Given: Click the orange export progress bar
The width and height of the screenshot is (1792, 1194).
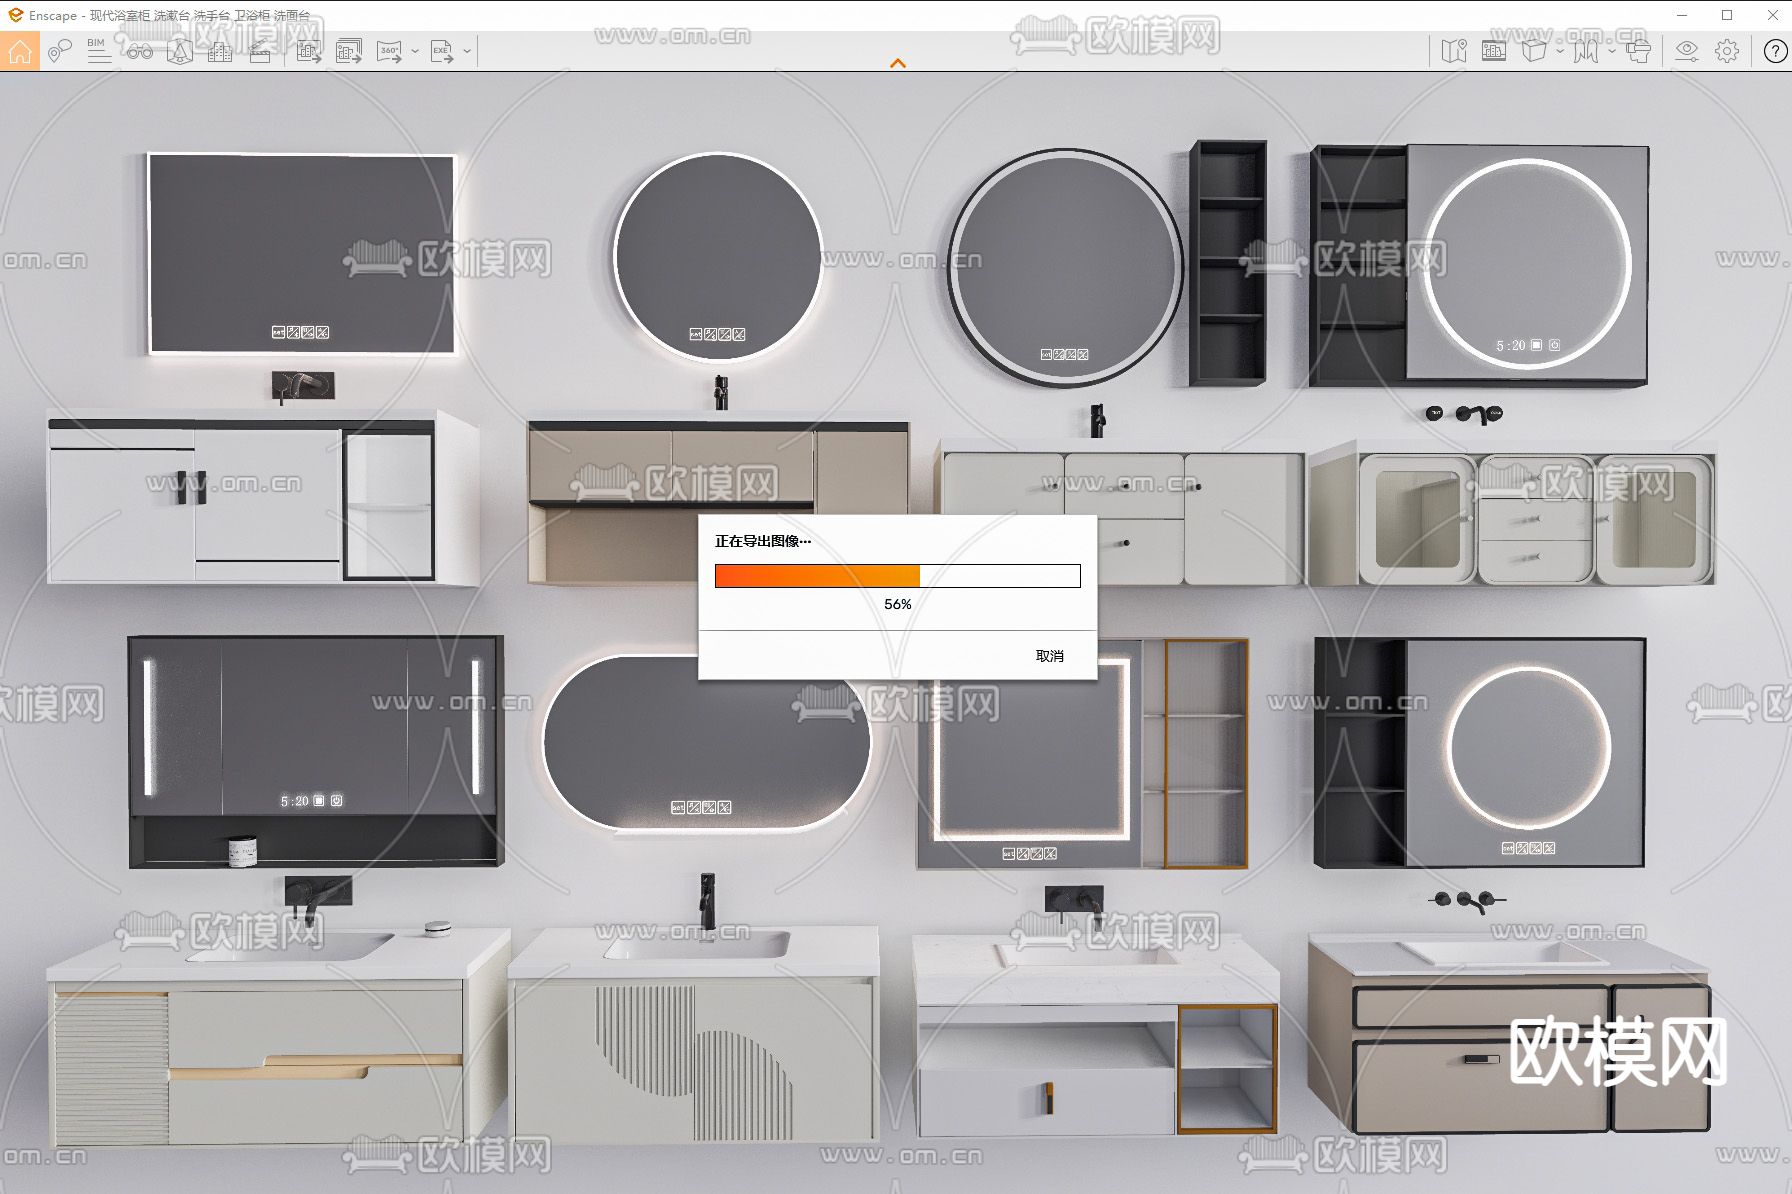Looking at the screenshot, I should [x=898, y=576].
